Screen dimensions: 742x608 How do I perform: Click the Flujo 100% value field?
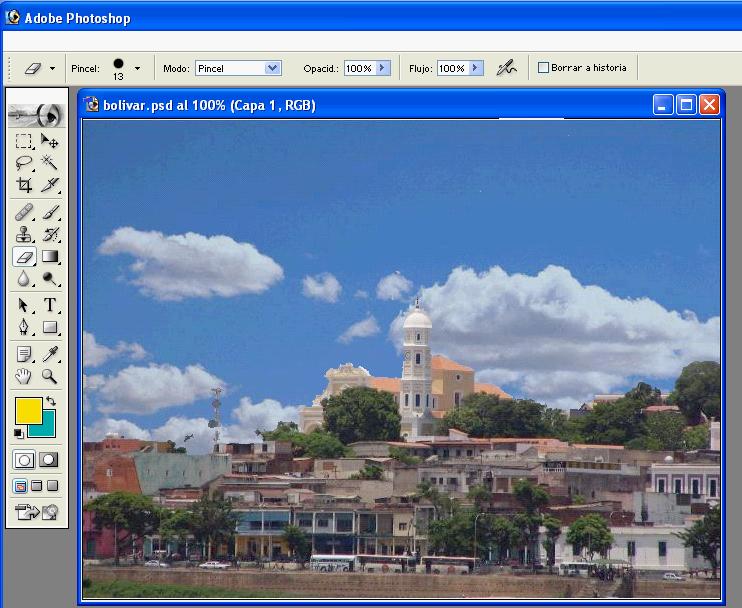click(453, 68)
